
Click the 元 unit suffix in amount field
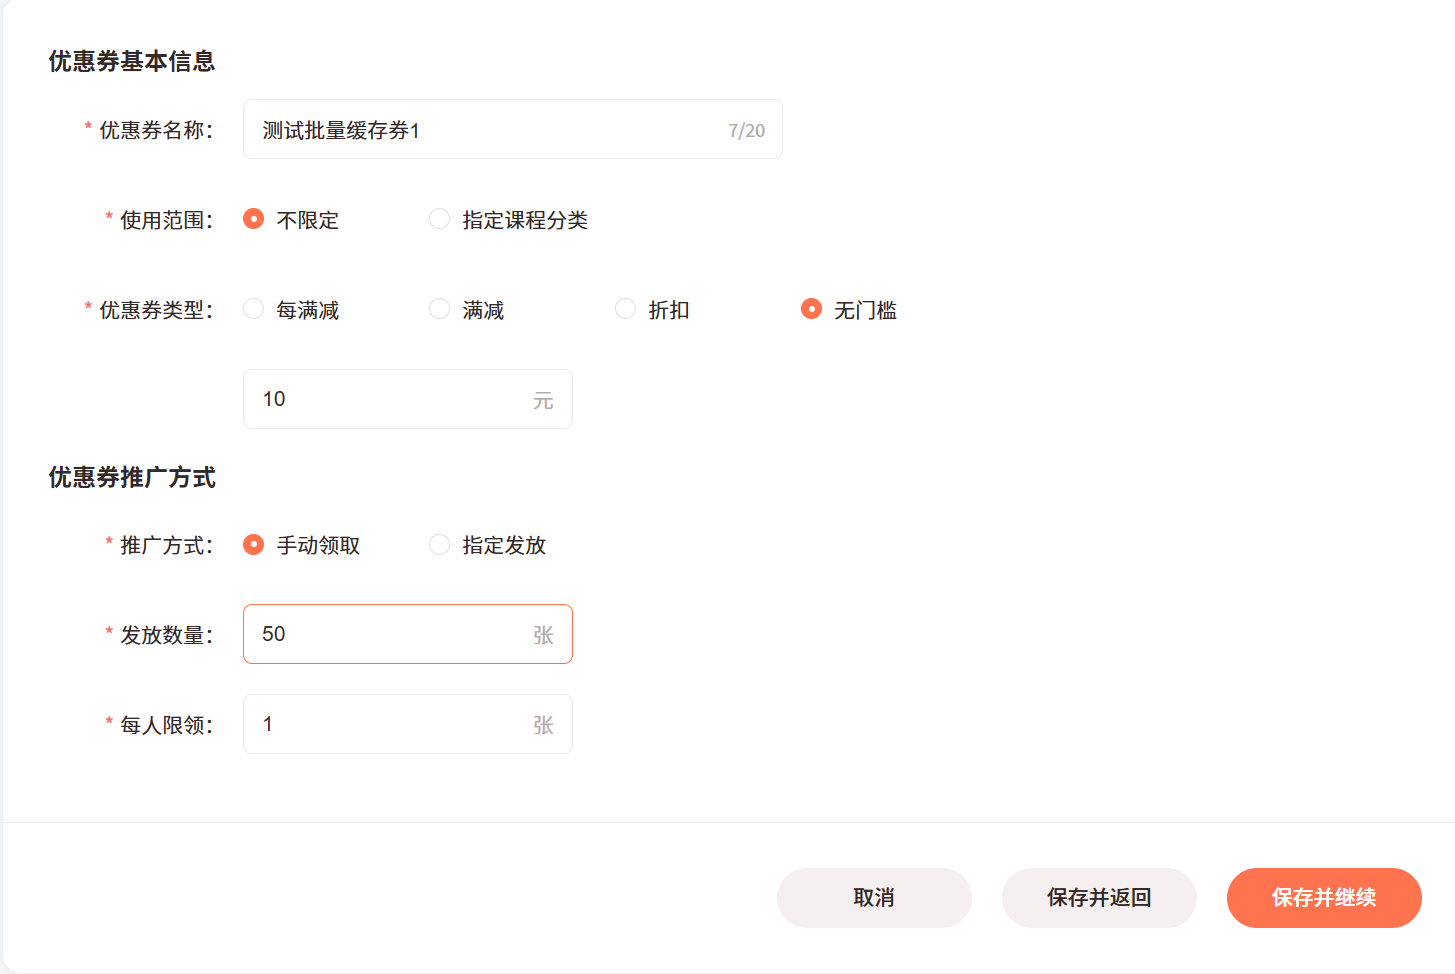click(x=543, y=401)
